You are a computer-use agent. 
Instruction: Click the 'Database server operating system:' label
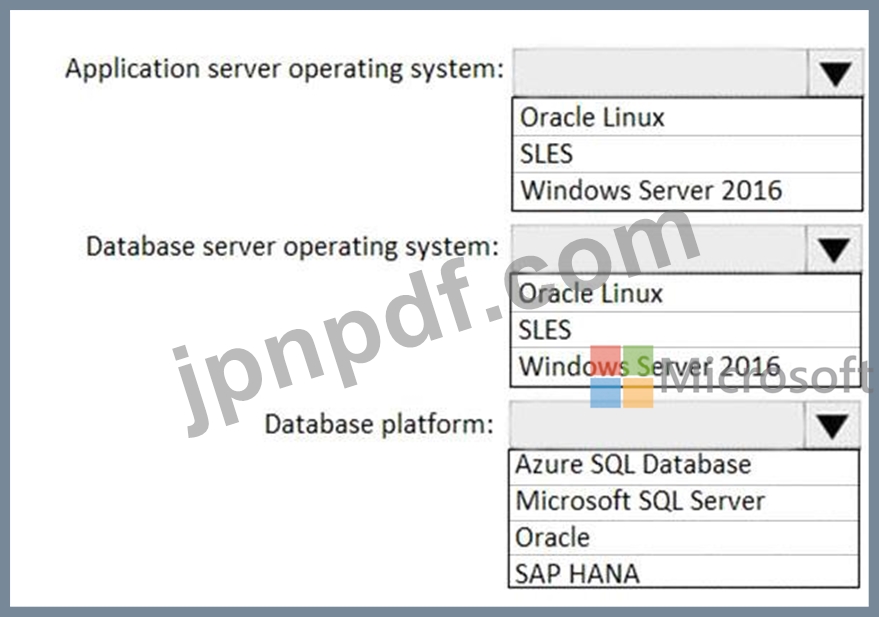[292, 247]
